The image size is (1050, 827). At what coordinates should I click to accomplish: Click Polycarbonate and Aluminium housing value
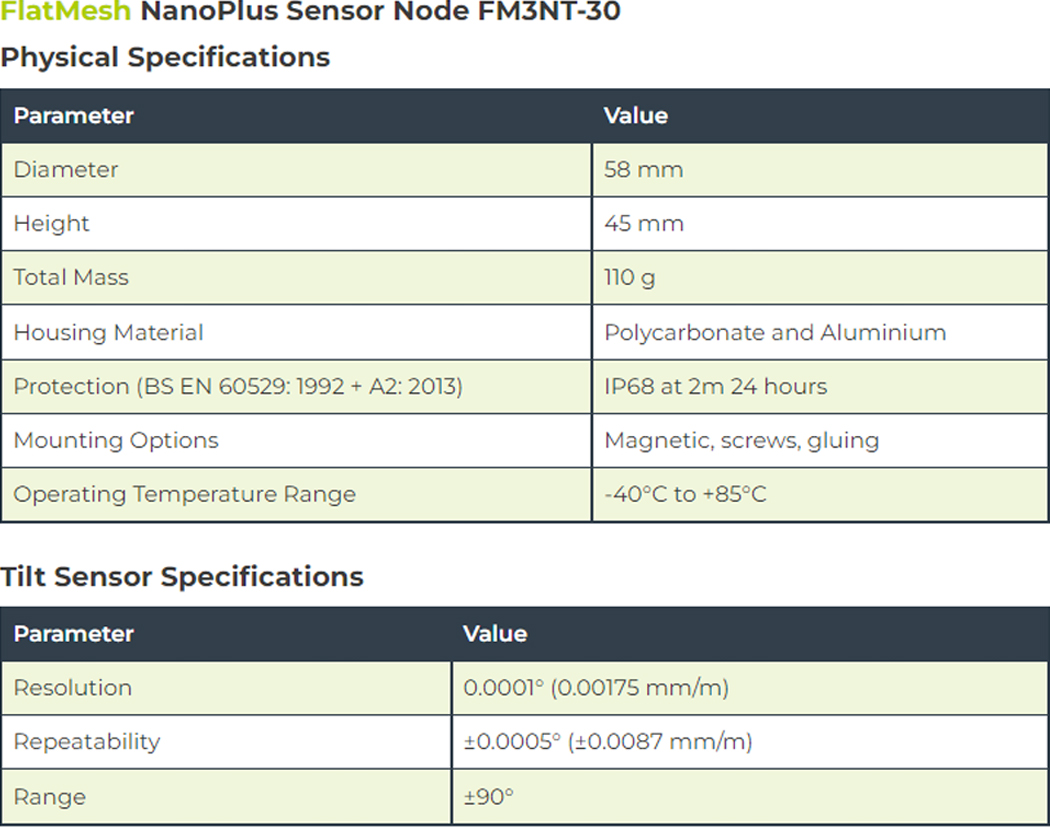tap(775, 333)
